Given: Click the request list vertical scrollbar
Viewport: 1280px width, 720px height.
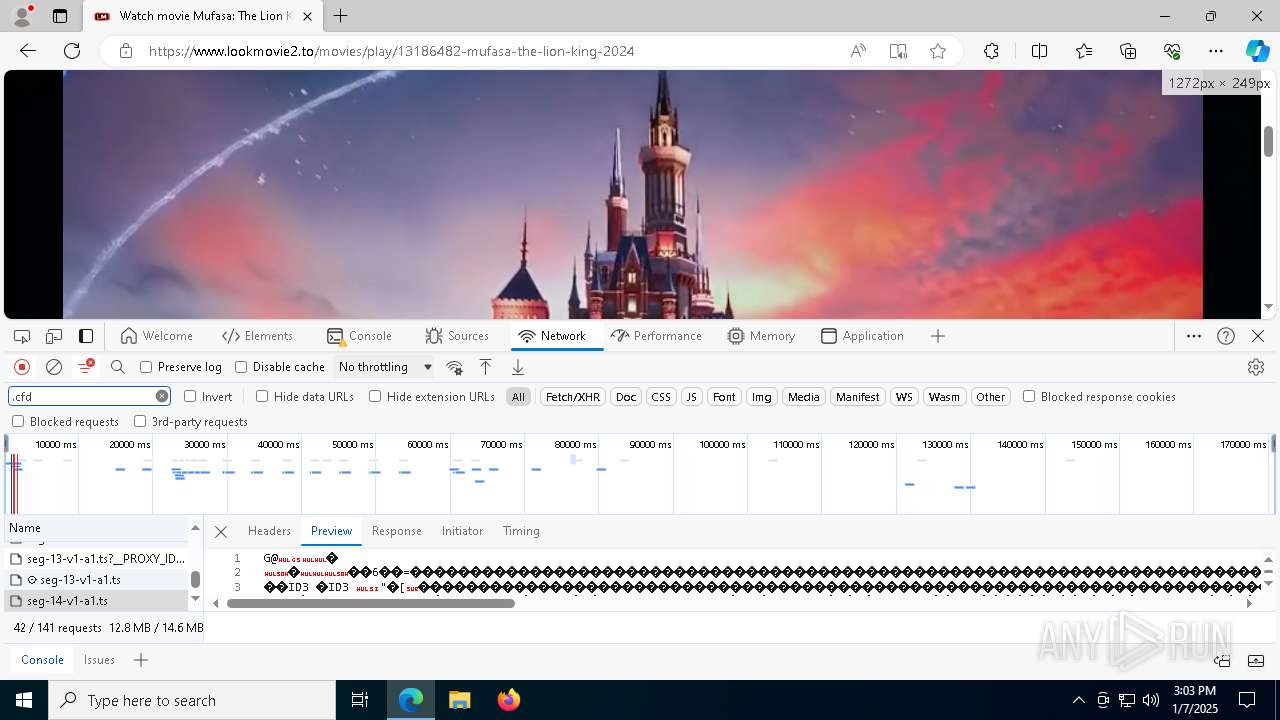Looking at the screenshot, I should tap(195, 580).
